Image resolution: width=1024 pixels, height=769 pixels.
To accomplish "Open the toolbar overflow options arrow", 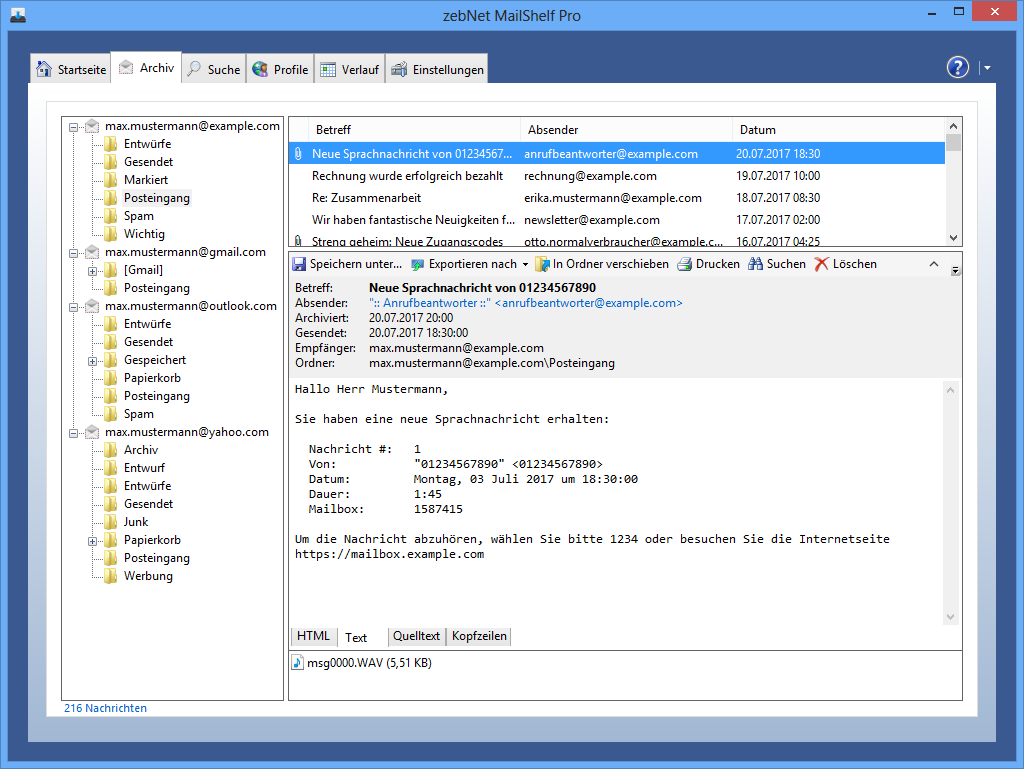I will (x=955, y=270).
